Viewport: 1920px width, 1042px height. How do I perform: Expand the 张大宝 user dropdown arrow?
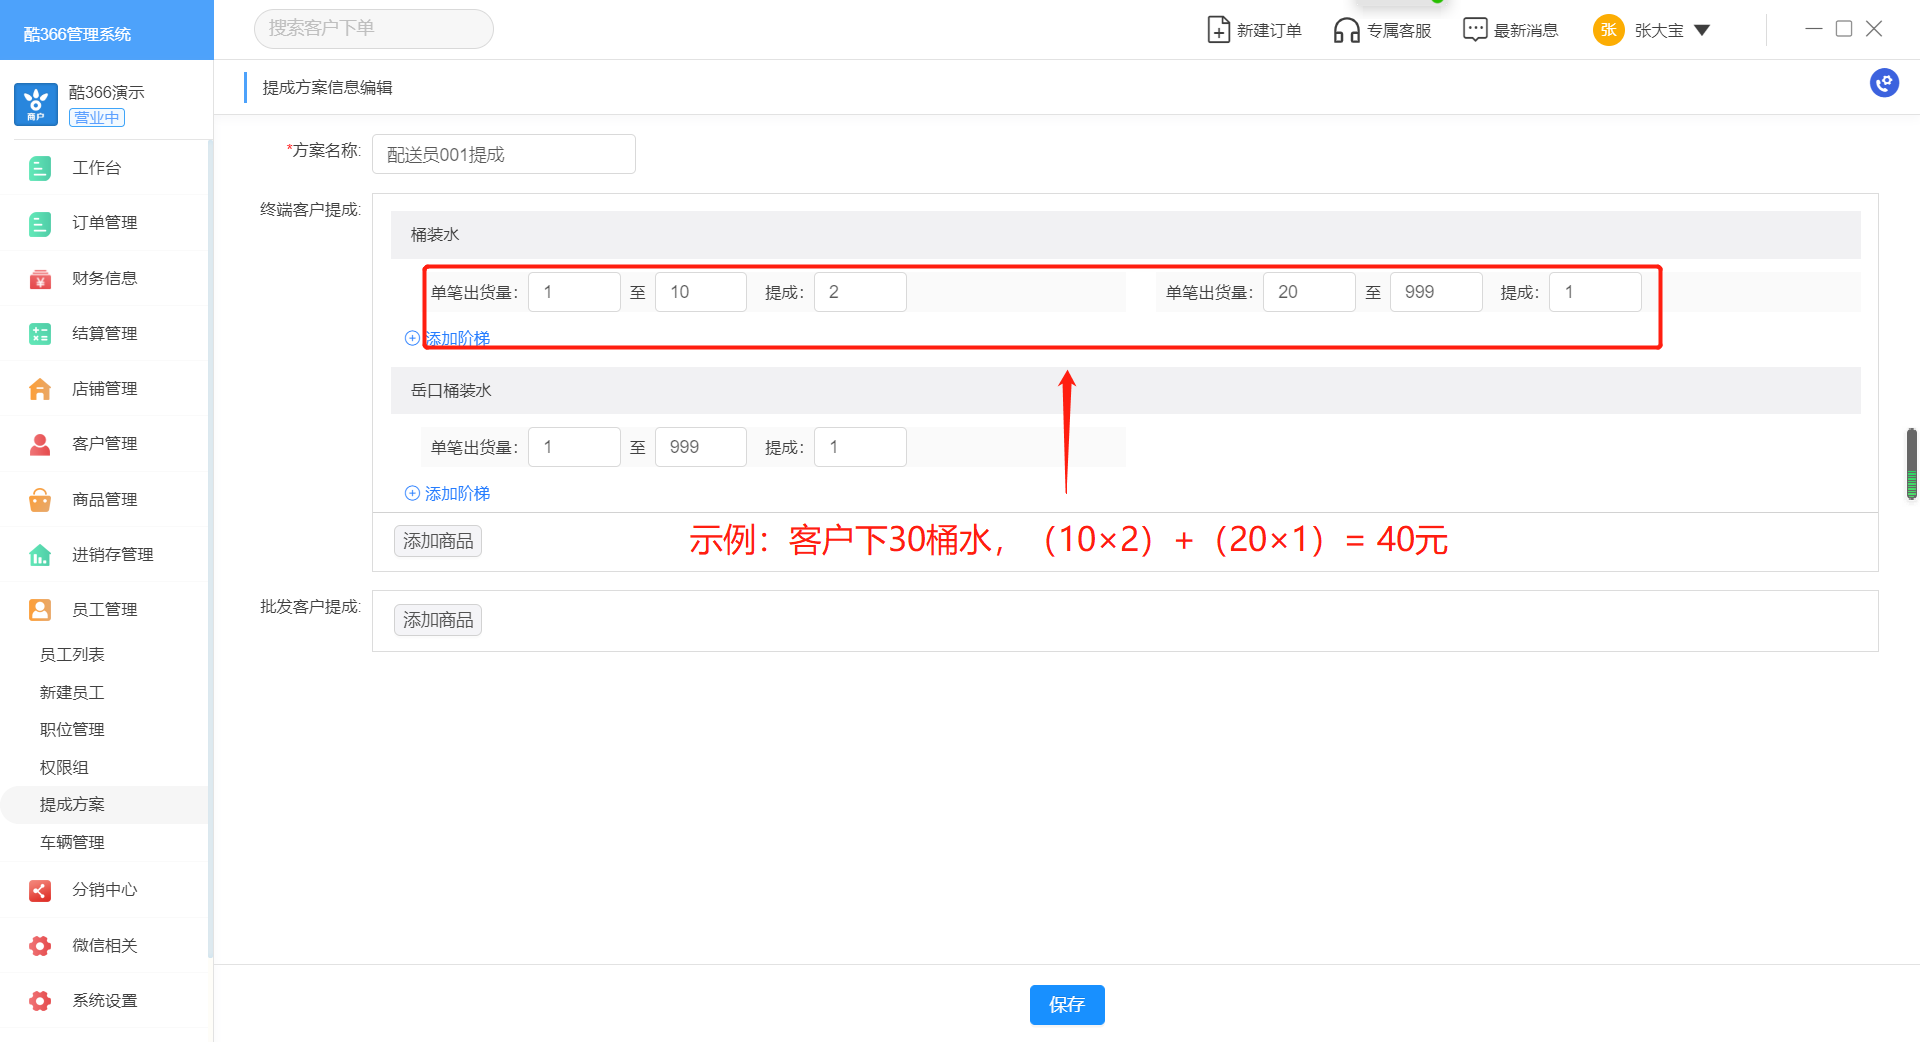tap(1702, 30)
